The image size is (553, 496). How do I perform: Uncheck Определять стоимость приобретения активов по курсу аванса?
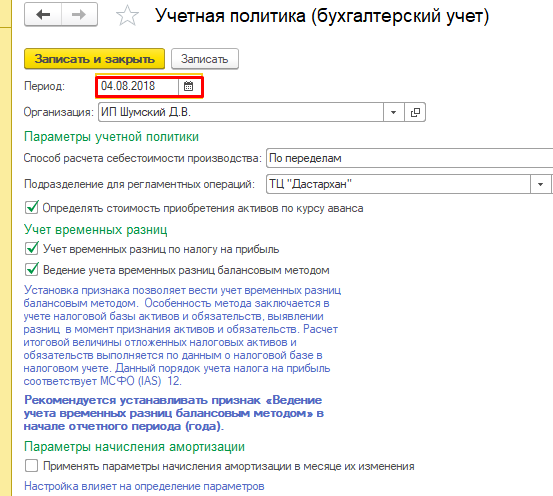(32, 207)
